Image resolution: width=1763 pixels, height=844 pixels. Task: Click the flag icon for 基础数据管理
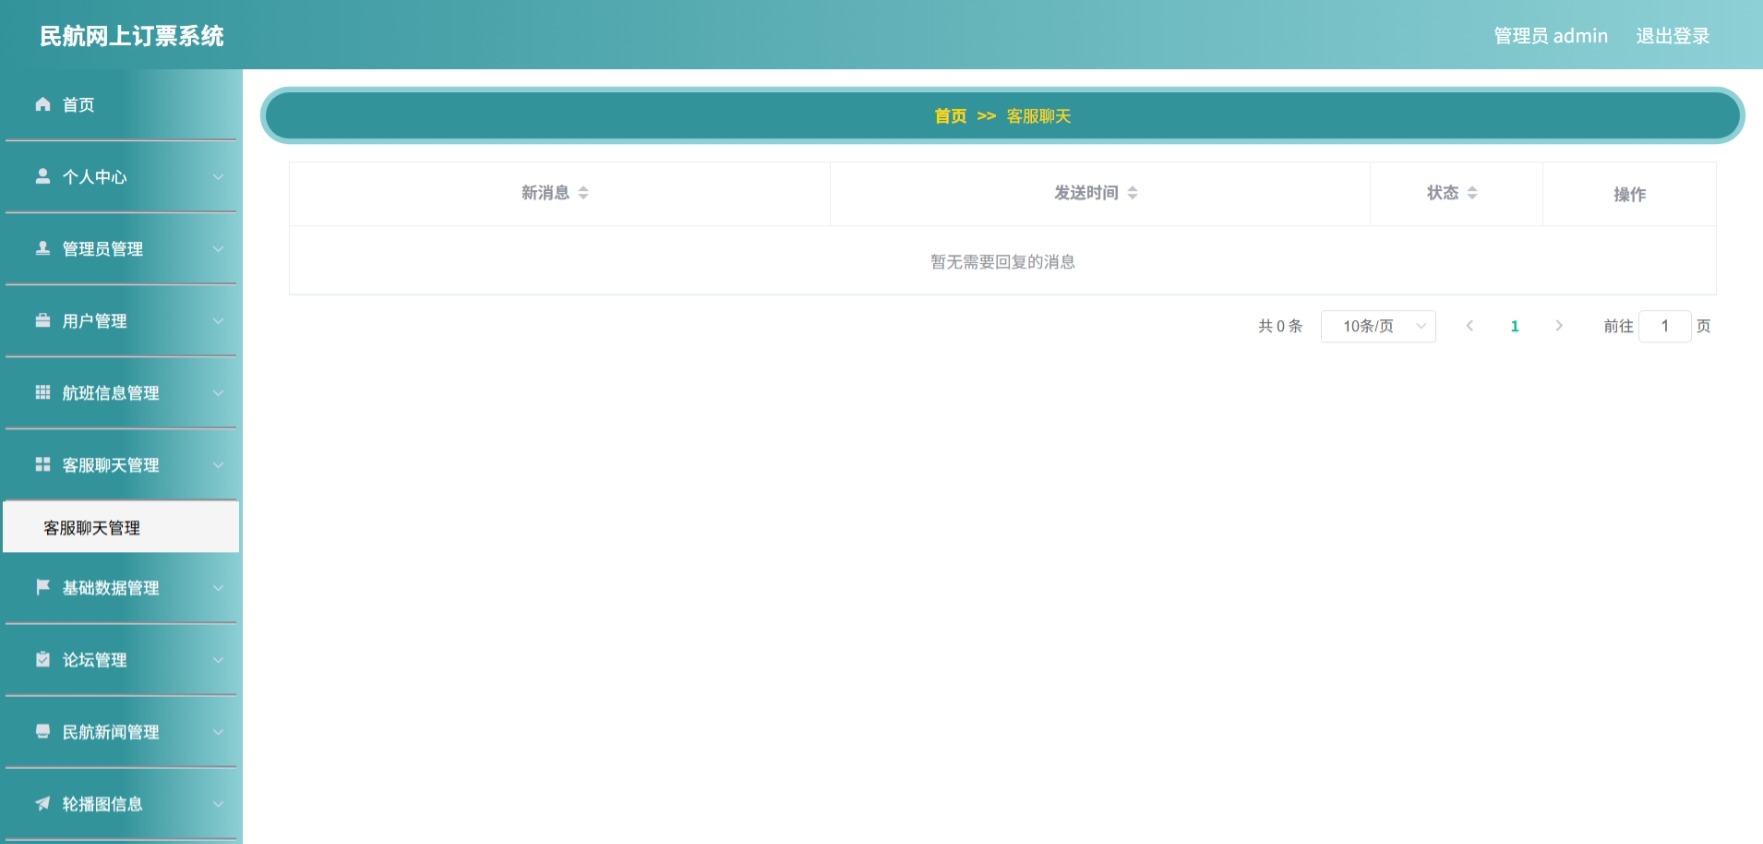43,587
